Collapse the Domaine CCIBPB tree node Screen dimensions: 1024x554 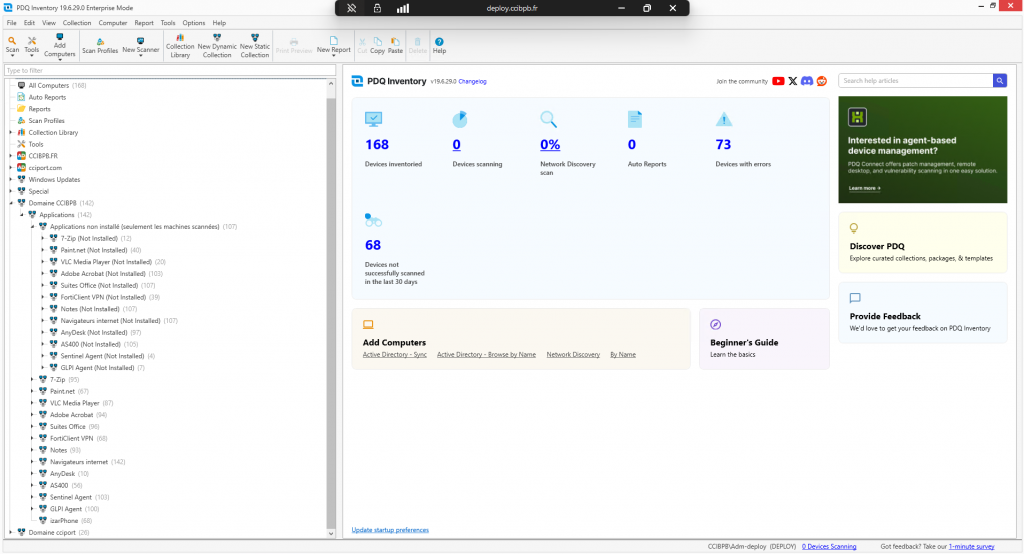click(x=10, y=203)
